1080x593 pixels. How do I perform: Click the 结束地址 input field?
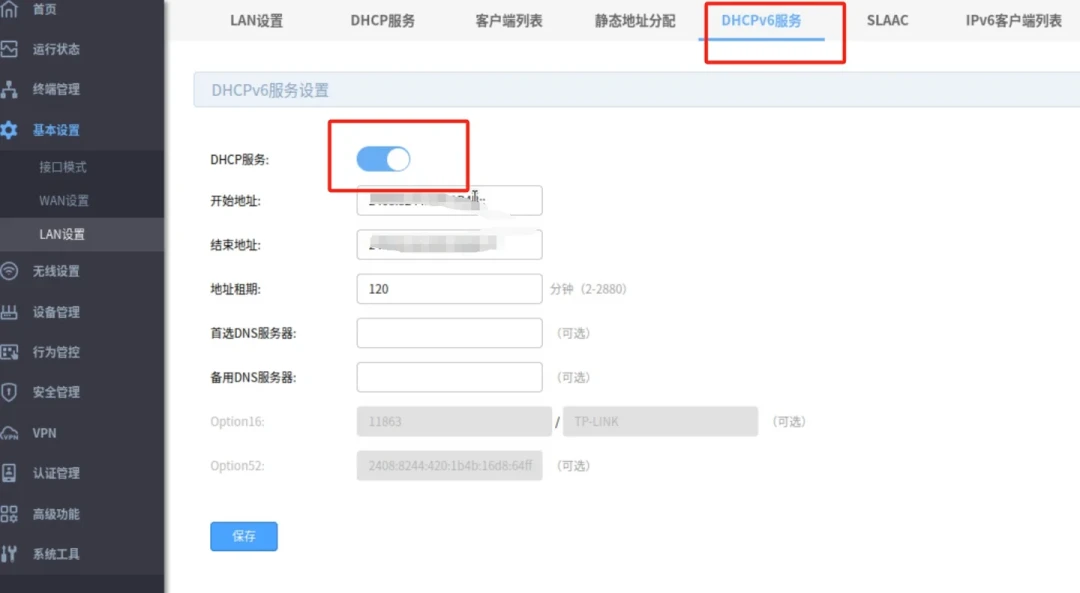(x=449, y=245)
